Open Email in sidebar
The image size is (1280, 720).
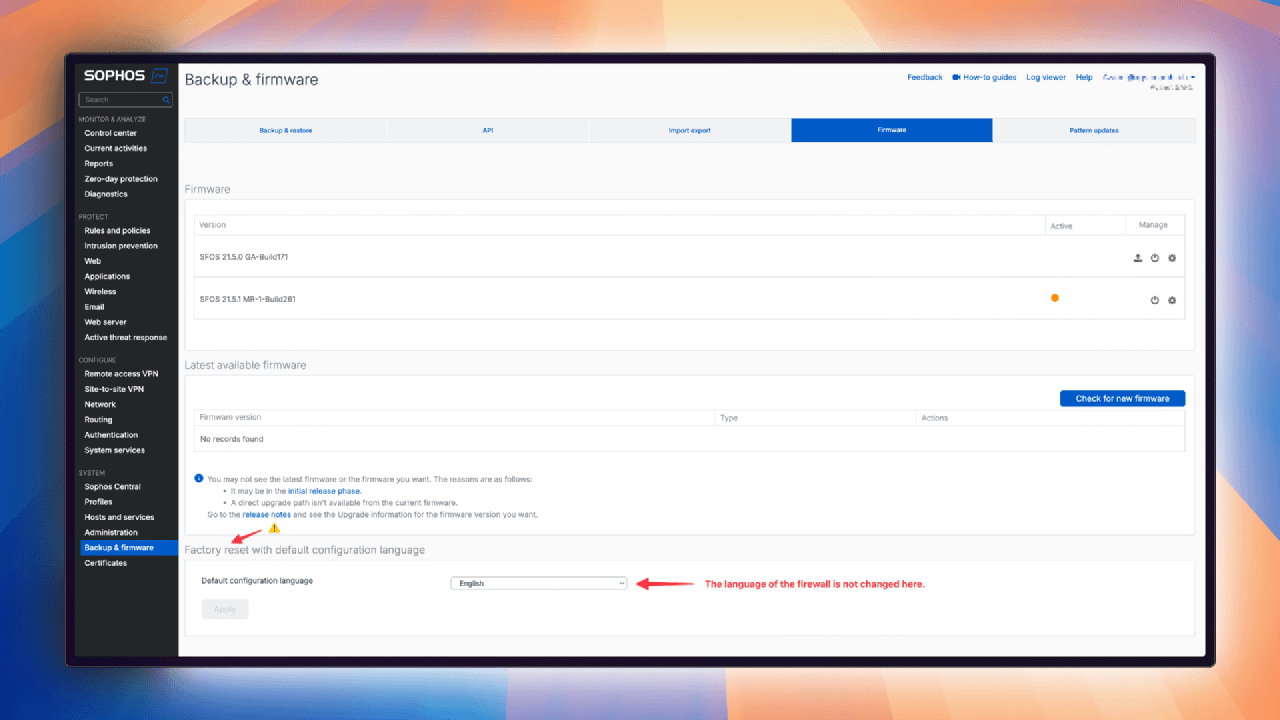tap(94, 307)
